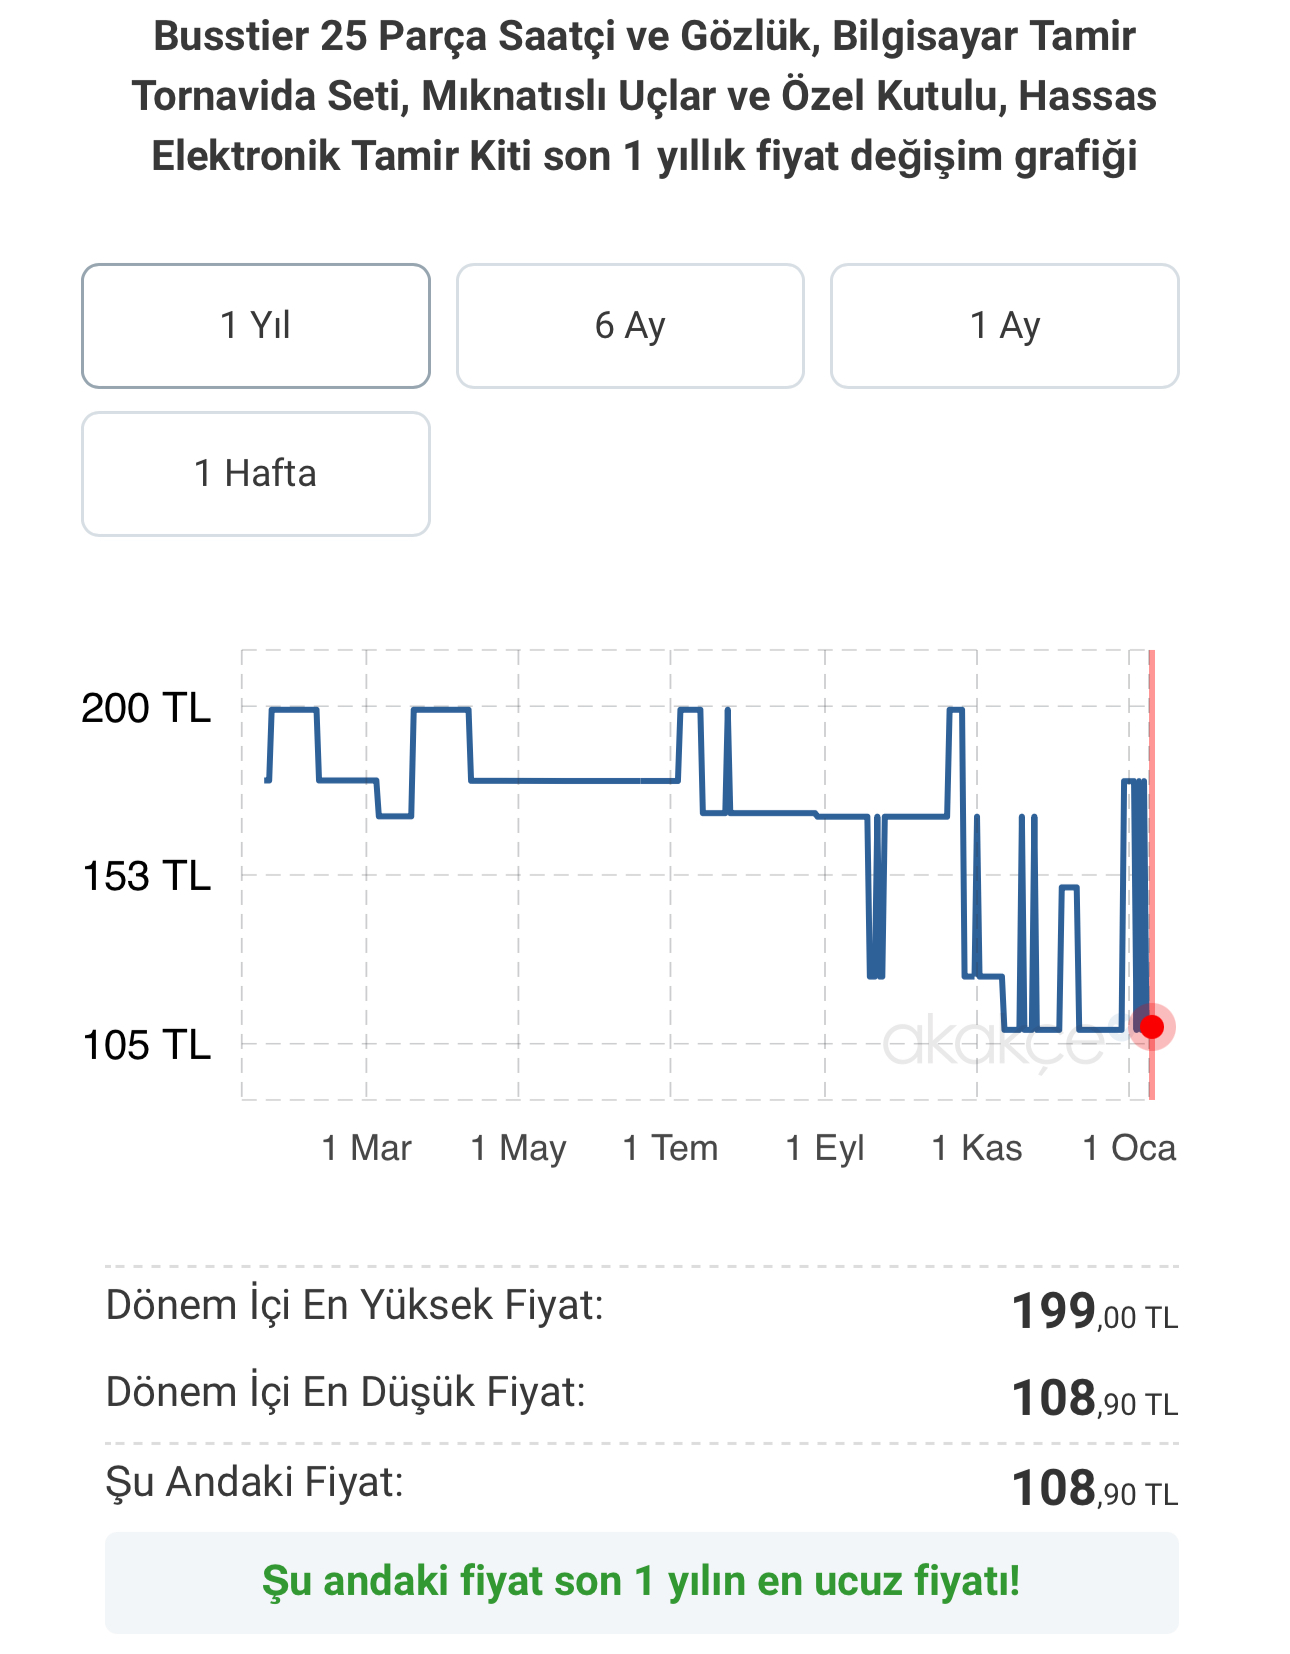
Task: Choose the 1 Ay time range
Action: [x=1005, y=326]
